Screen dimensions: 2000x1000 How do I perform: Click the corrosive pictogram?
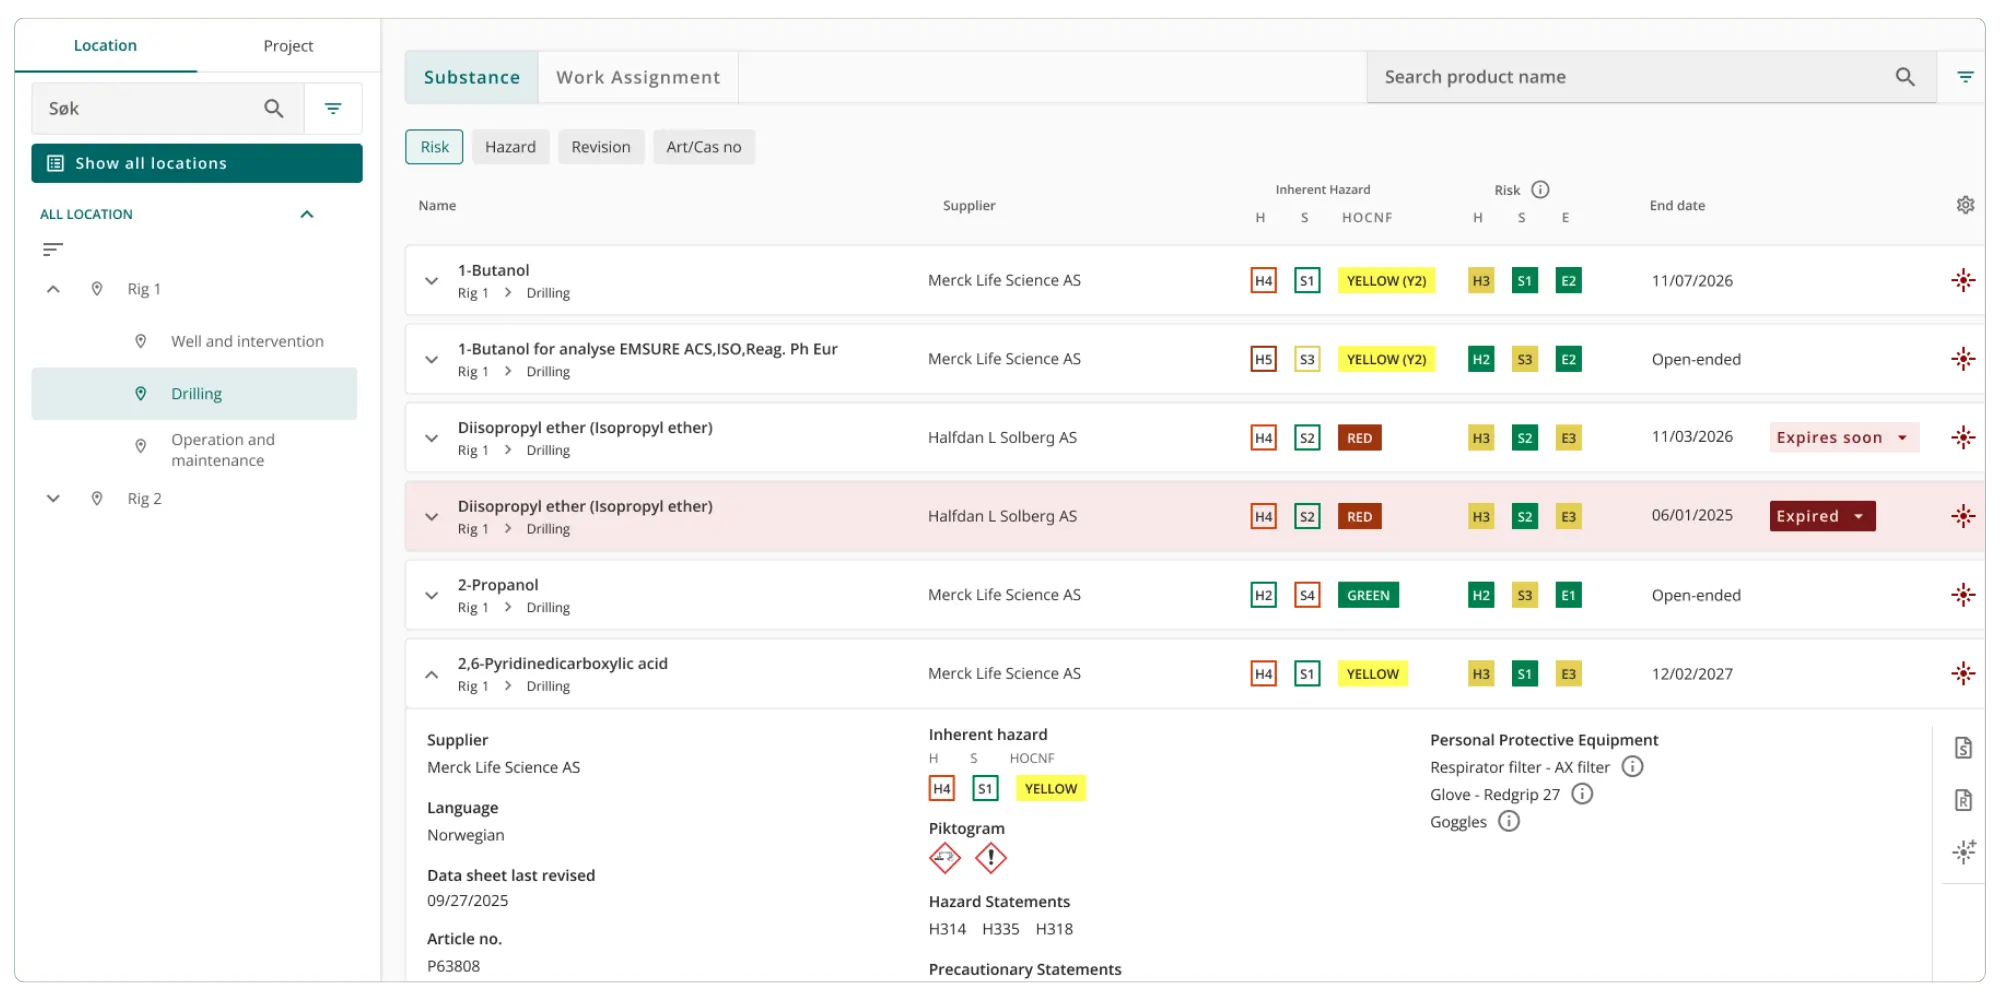click(945, 858)
